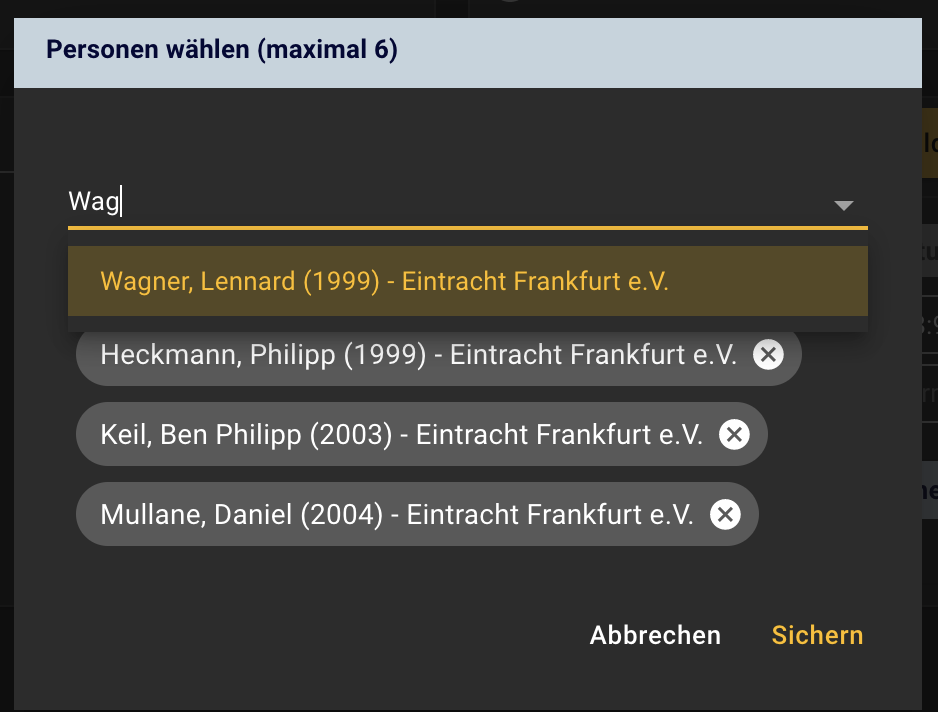The height and width of the screenshot is (712, 938).
Task: Click the Keil, Ben Philipp (2003) chip label
Action: (x=401, y=435)
